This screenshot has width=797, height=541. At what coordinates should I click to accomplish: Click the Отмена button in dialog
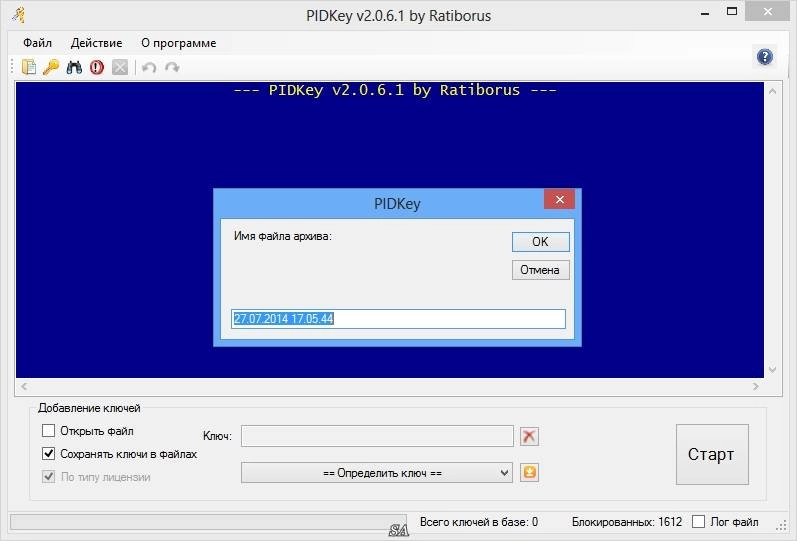click(x=540, y=270)
